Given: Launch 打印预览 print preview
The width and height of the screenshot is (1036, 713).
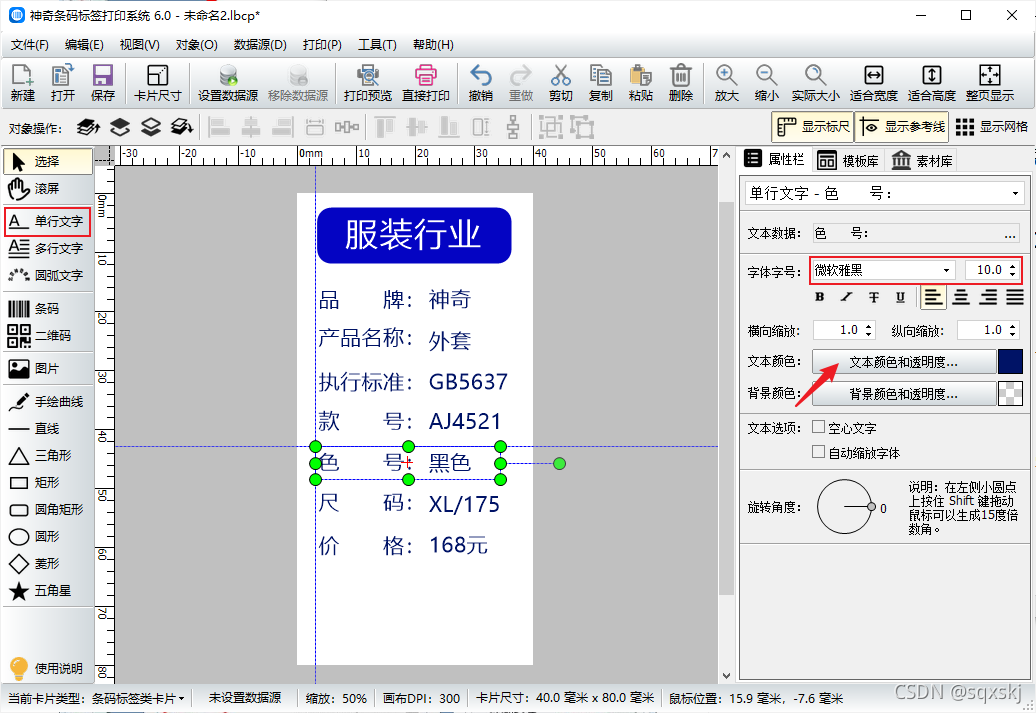Looking at the screenshot, I should point(367,83).
